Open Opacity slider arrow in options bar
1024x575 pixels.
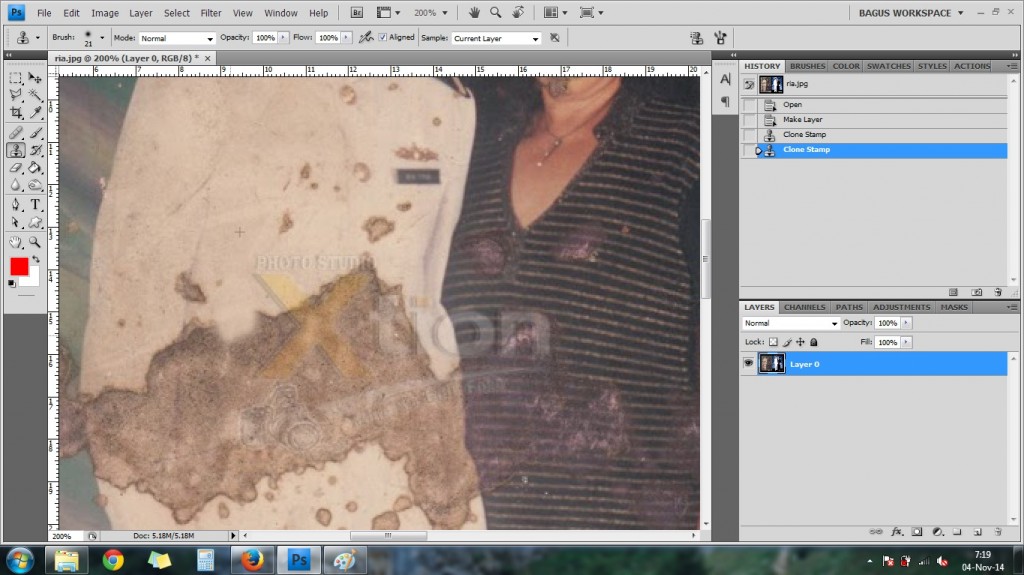pyautogui.click(x=283, y=38)
